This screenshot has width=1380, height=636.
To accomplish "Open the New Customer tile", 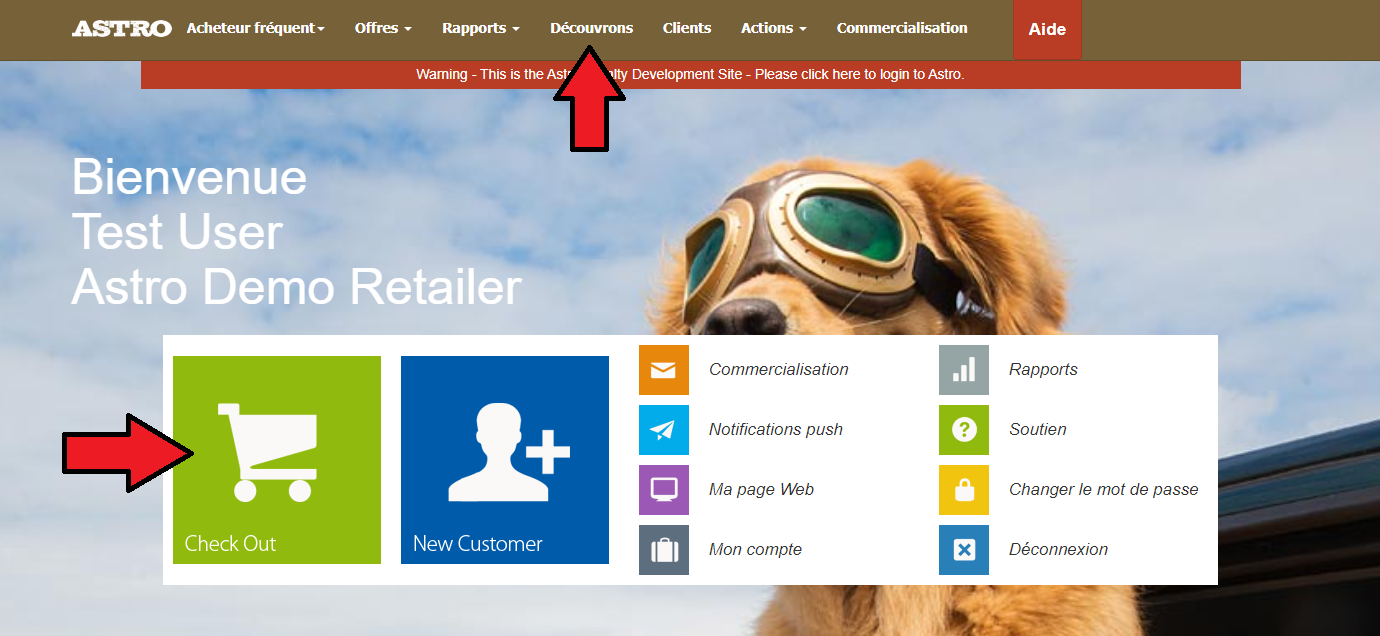I will coord(505,460).
